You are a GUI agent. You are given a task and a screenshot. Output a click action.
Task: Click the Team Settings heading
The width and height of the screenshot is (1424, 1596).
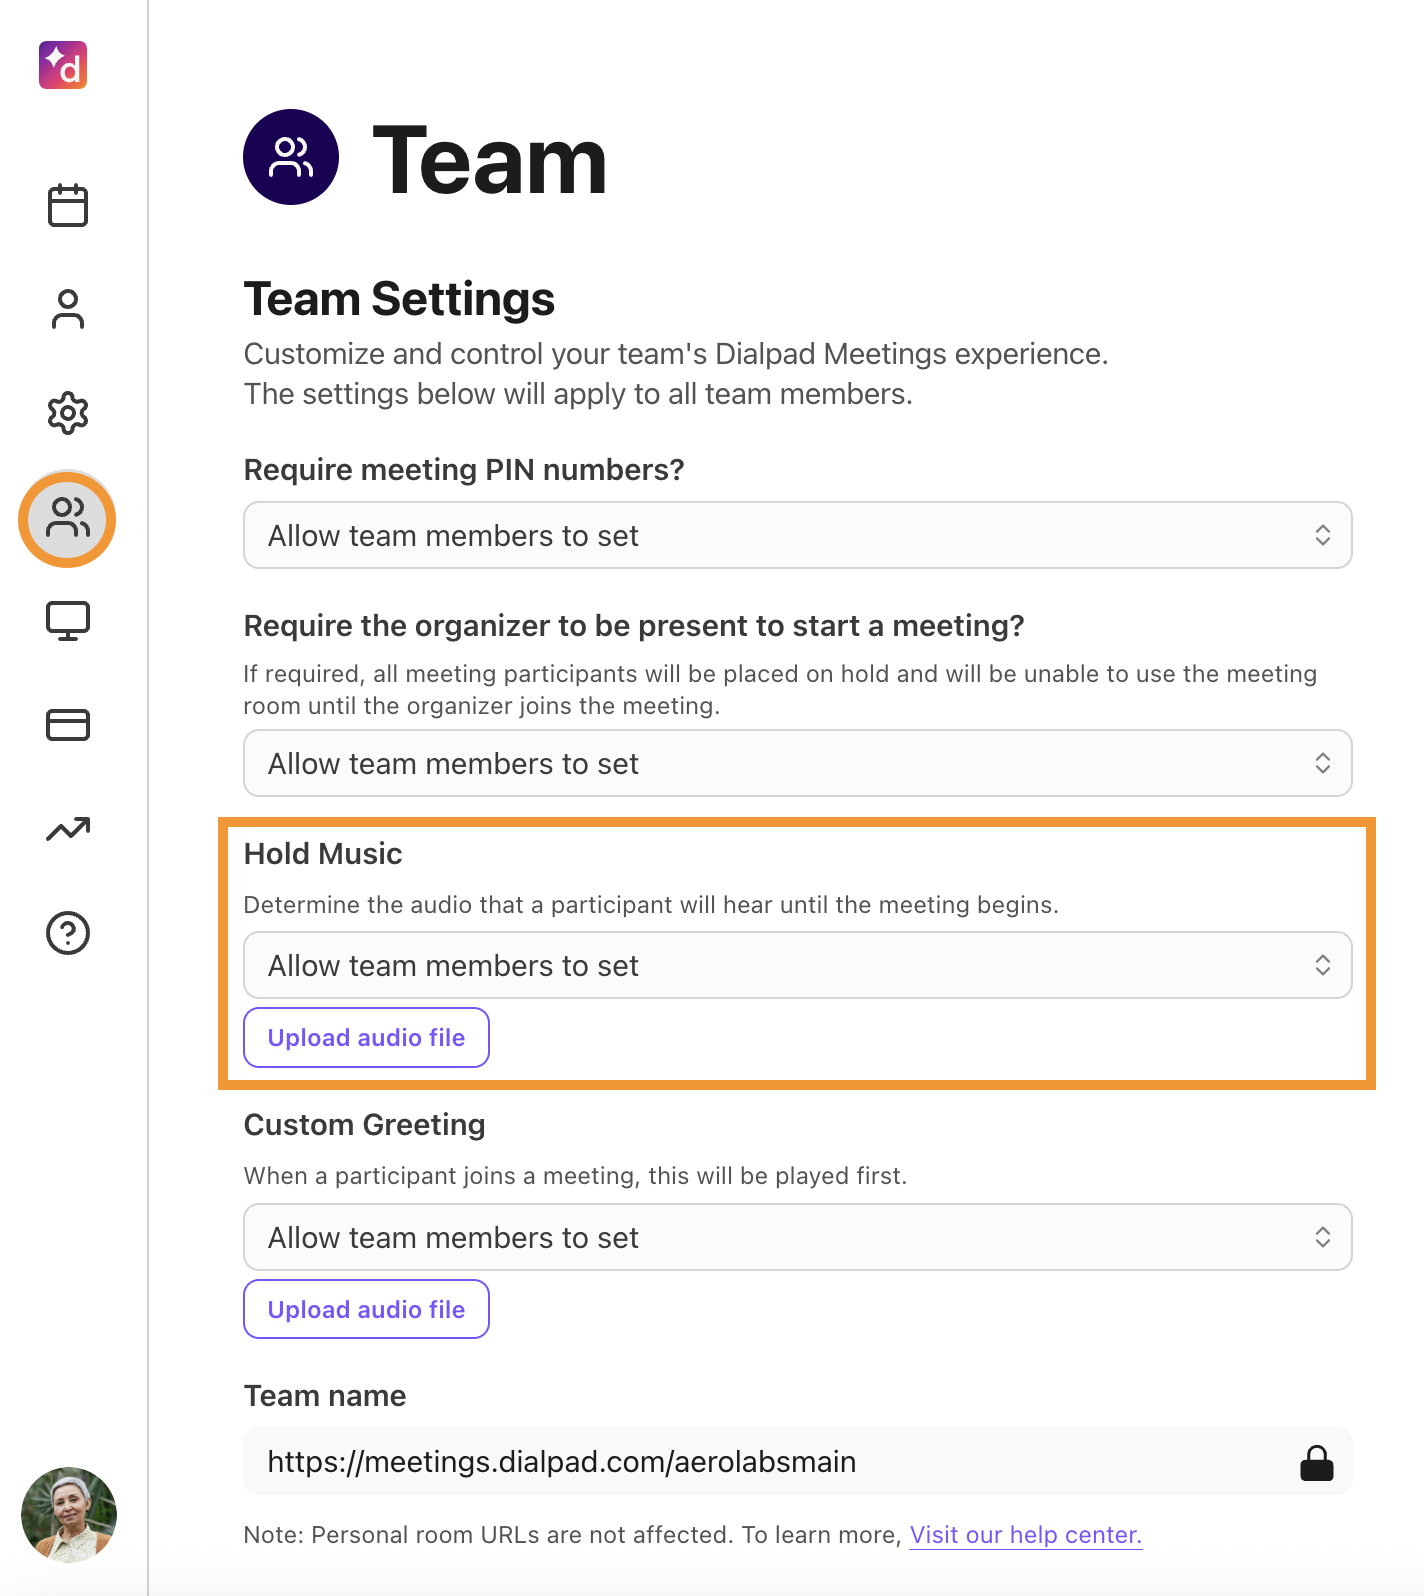tap(399, 299)
